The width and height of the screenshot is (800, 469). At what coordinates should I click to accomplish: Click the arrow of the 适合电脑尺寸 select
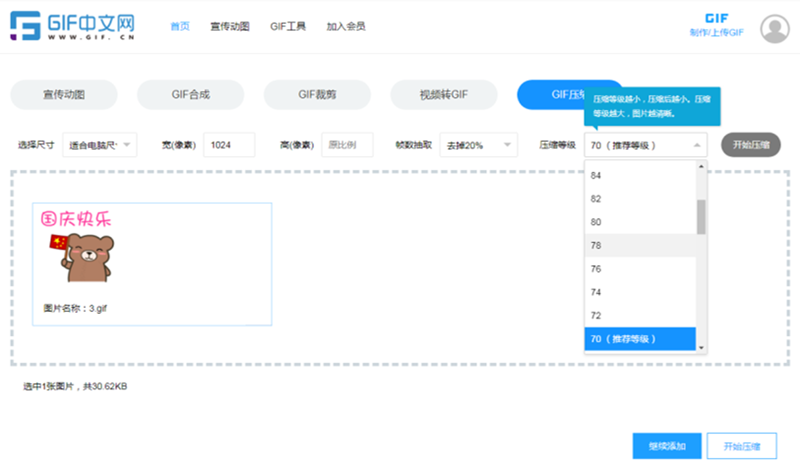point(127,145)
